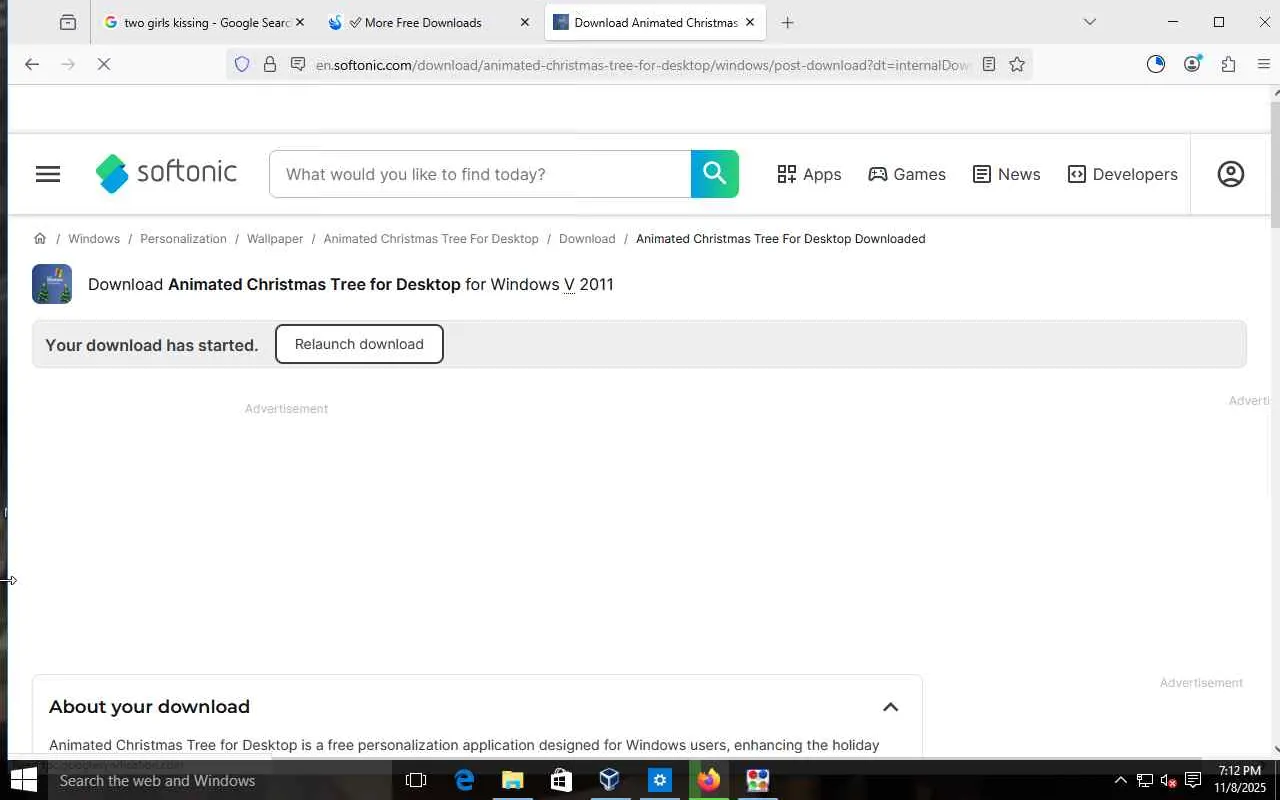Viewport: 1280px width, 800px height.
Task: Close the Google Search tab
Action: coord(299,22)
